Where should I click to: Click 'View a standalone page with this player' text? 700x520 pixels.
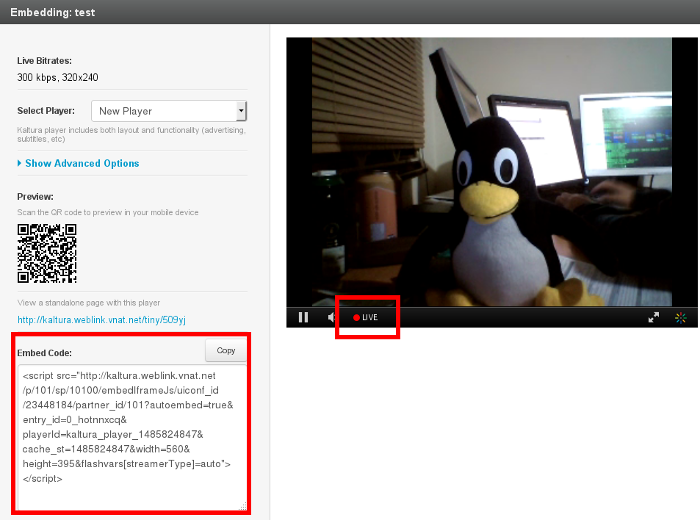(x=88, y=303)
